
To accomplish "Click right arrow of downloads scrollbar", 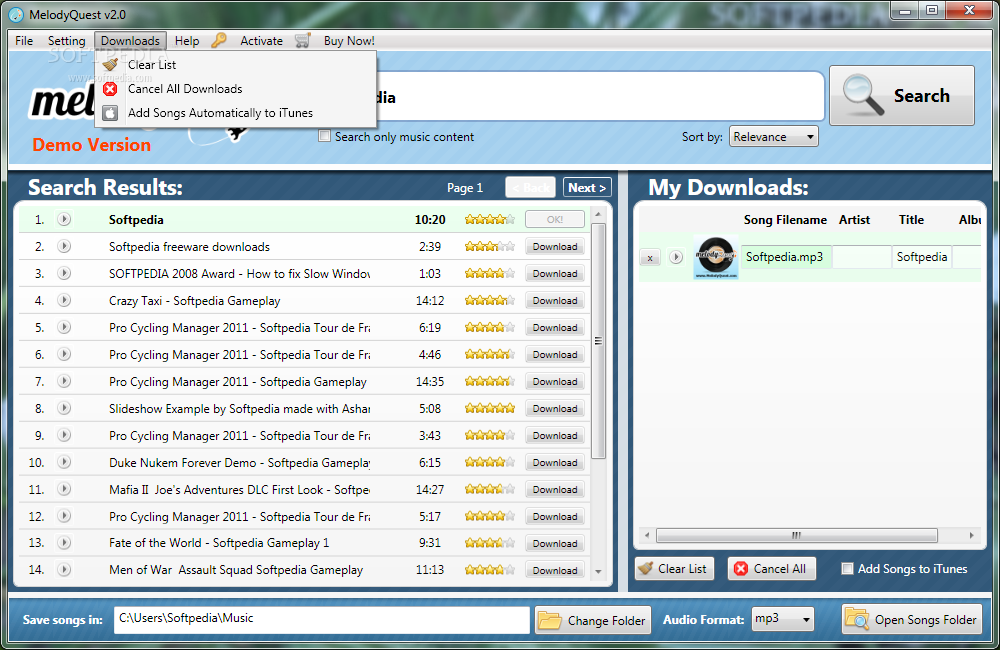I will coord(971,535).
